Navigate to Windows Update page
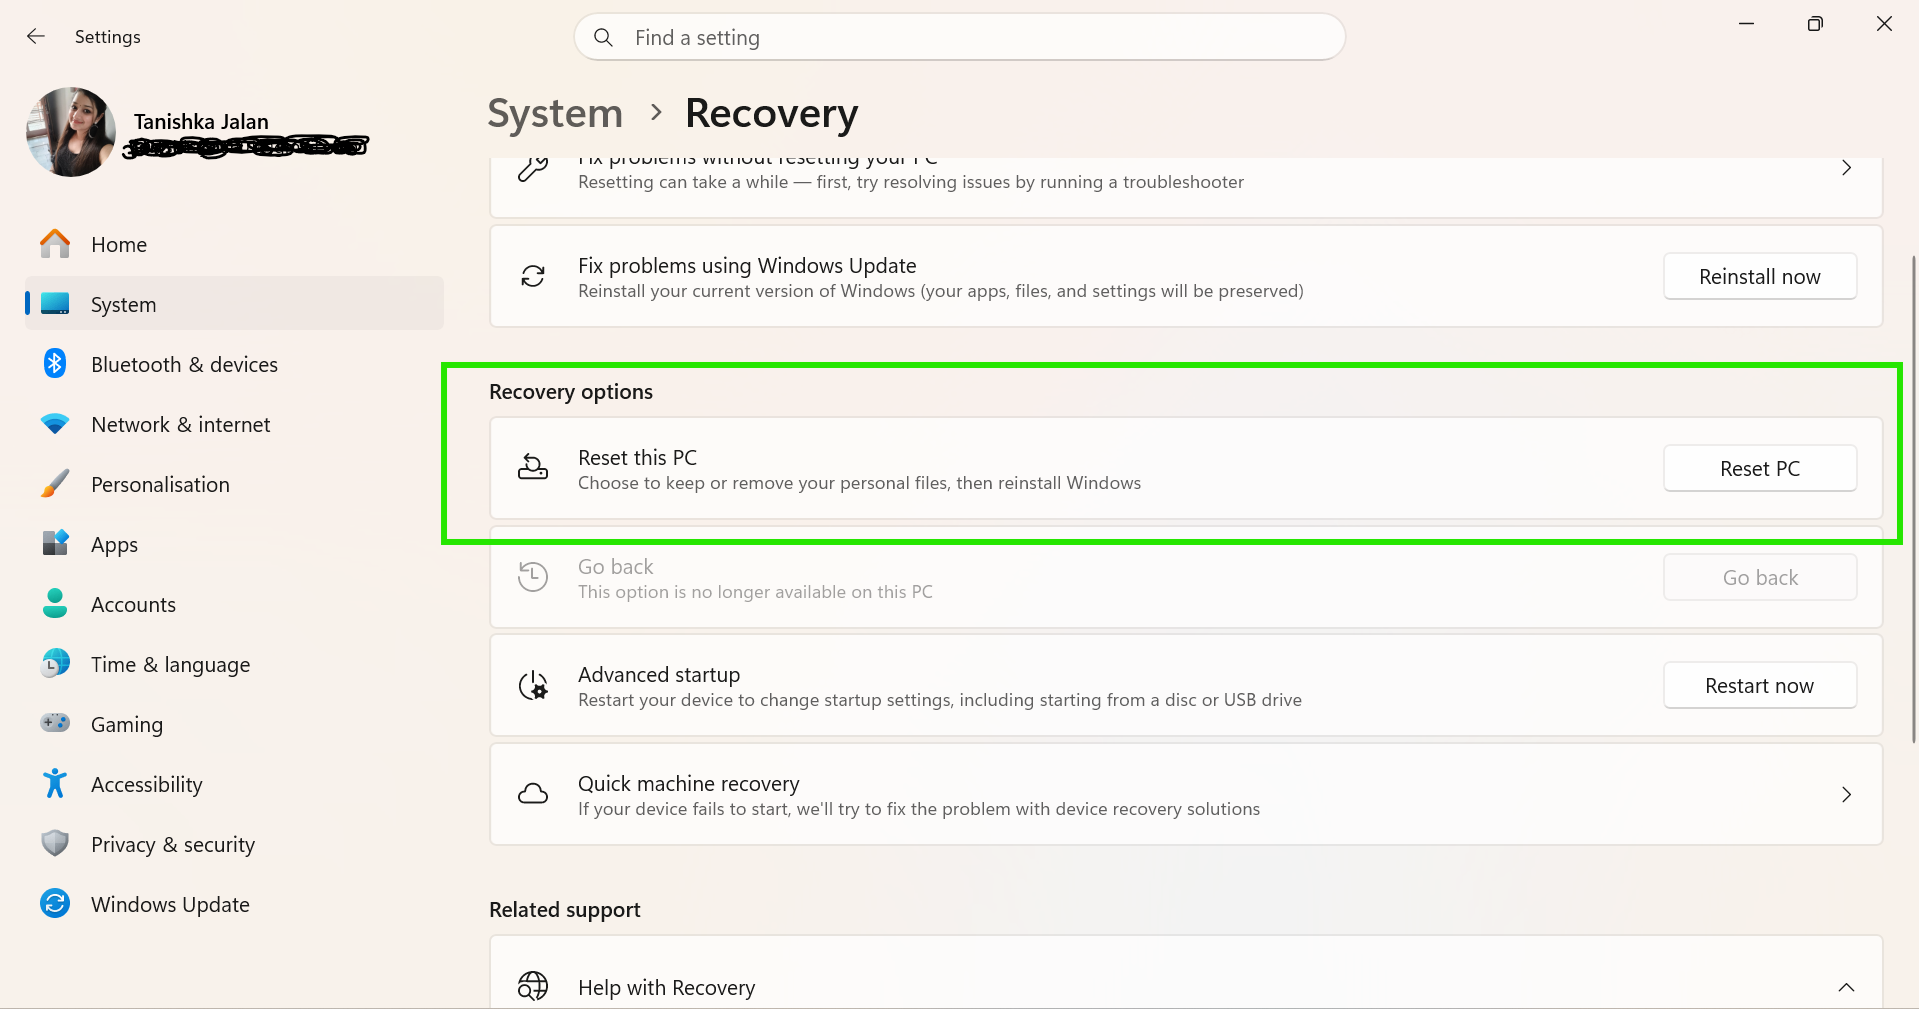The height and width of the screenshot is (1009, 1919). click(x=234, y=904)
